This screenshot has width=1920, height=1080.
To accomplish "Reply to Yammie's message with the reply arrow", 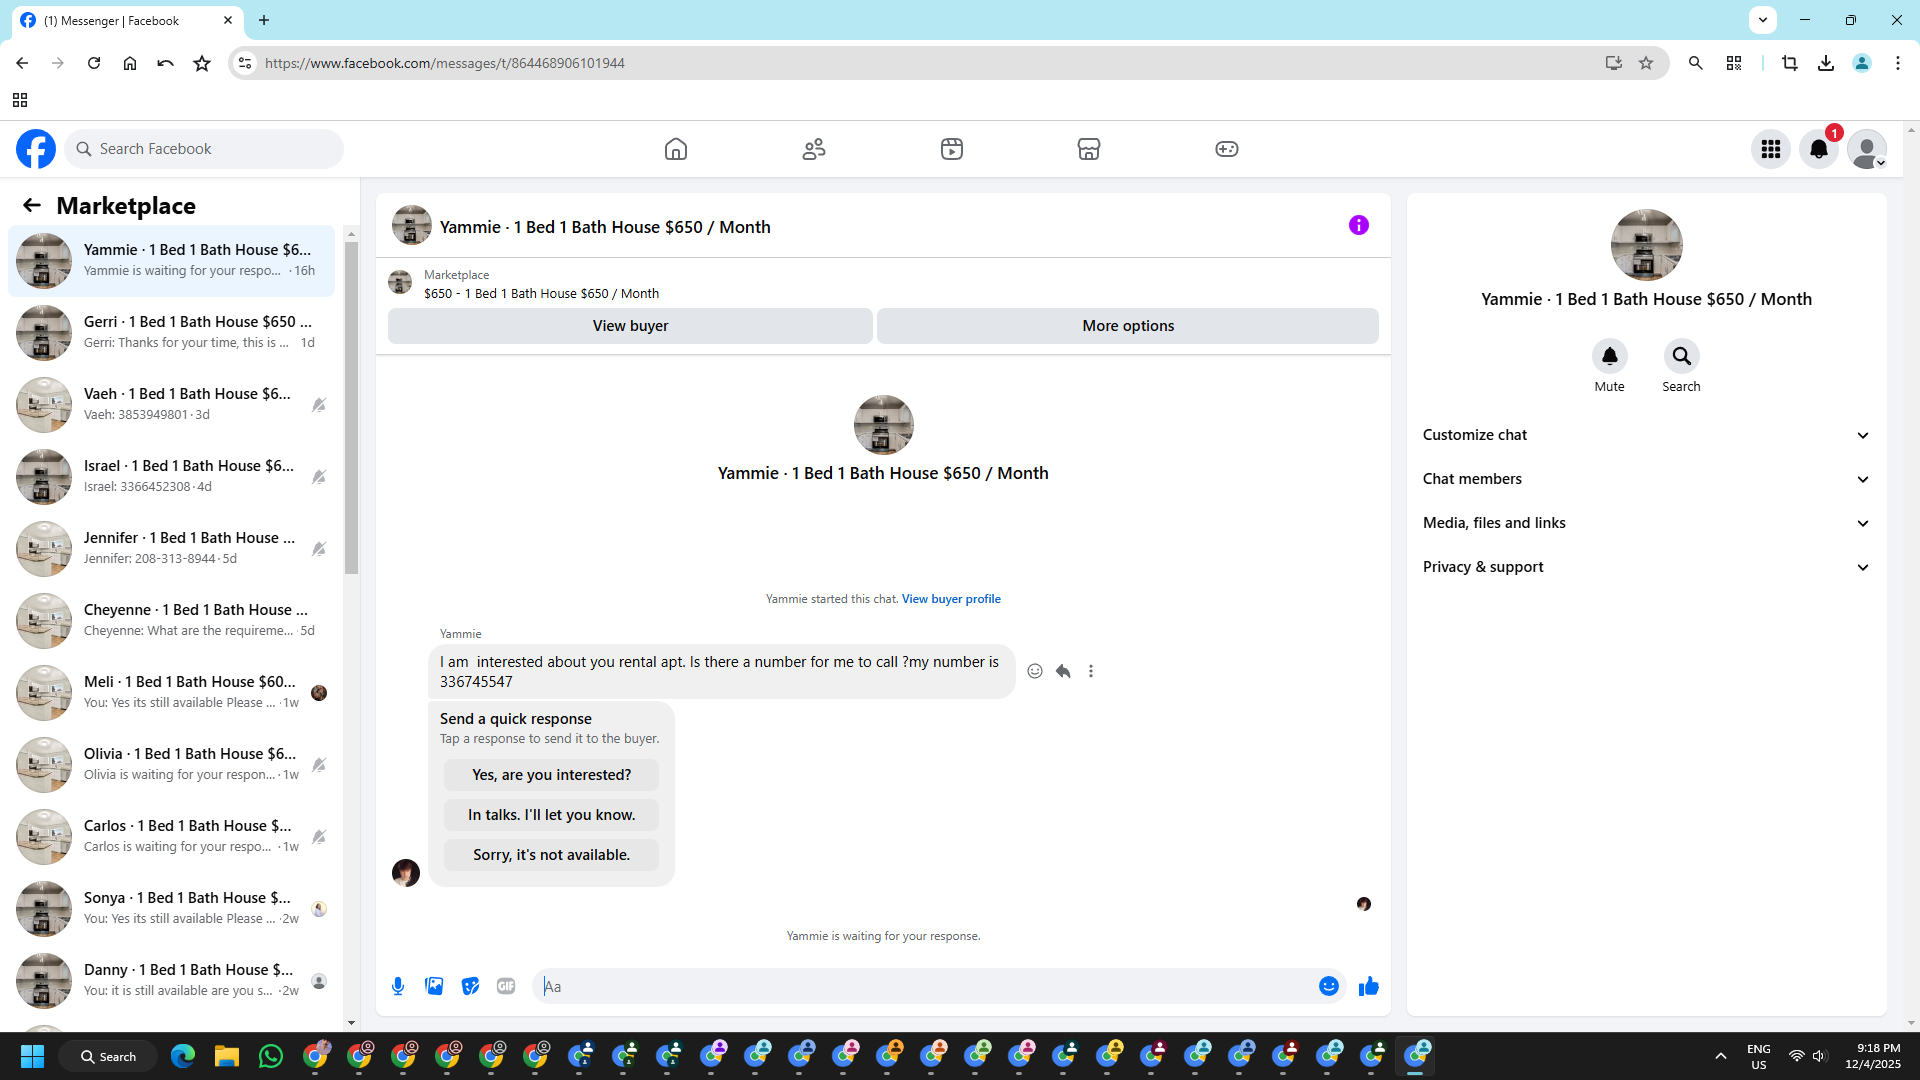I will coord(1063,671).
